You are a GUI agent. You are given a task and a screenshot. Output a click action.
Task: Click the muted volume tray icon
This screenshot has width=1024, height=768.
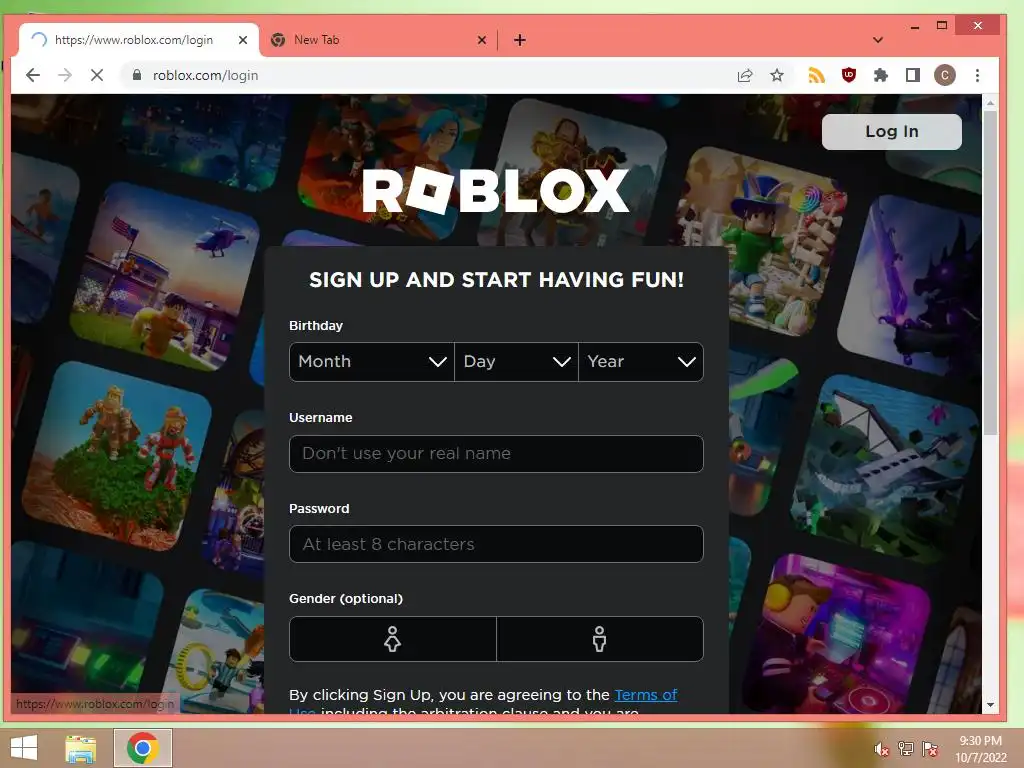pyautogui.click(x=882, y=749)
